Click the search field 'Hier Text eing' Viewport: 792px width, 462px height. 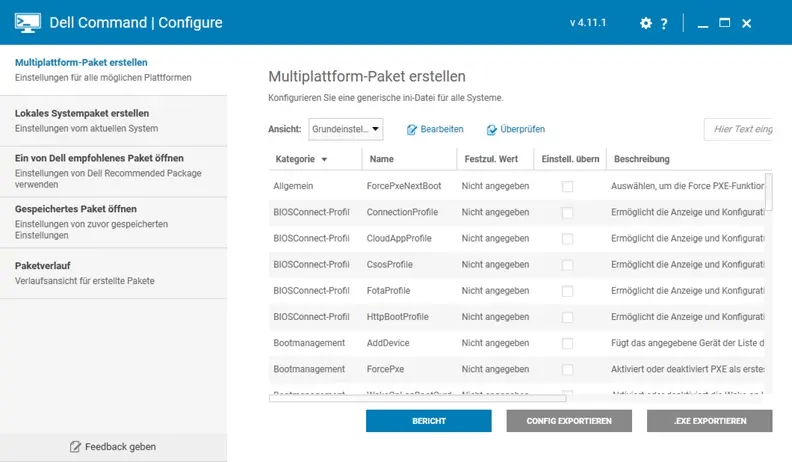738,129
